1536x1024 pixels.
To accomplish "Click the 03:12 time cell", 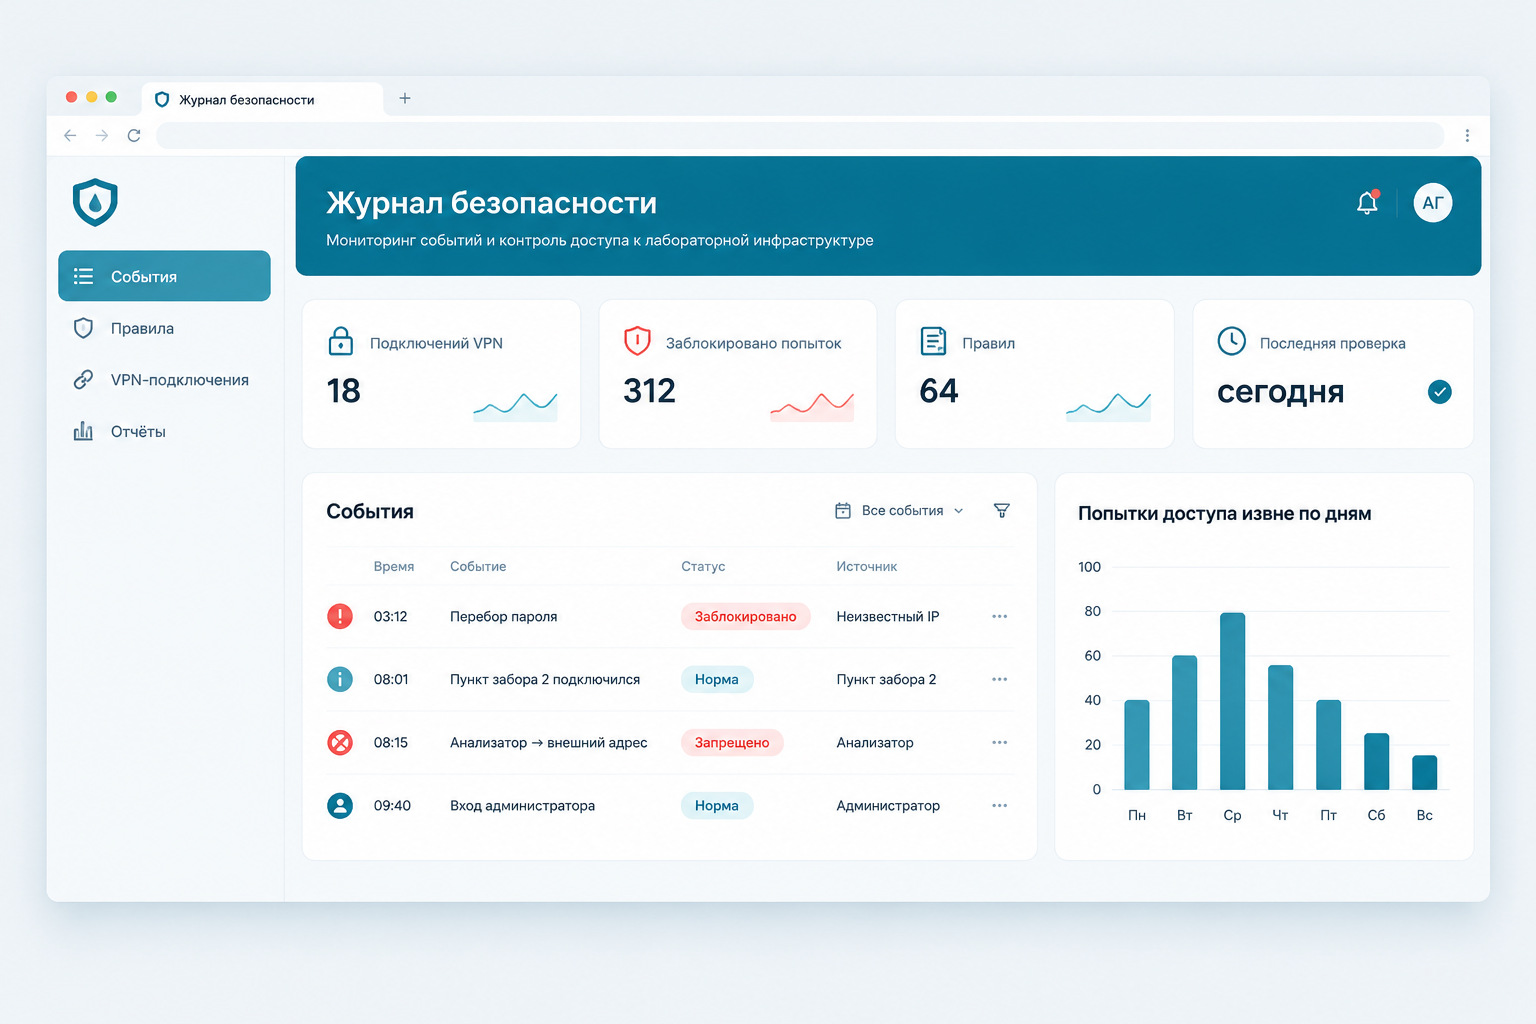I will (391, 617).
